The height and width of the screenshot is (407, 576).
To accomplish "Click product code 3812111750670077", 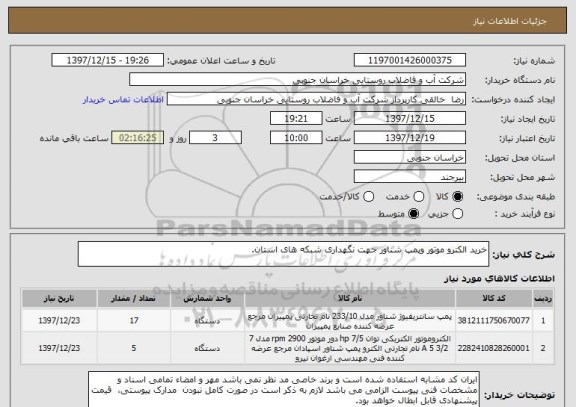I will pos(494,321).
